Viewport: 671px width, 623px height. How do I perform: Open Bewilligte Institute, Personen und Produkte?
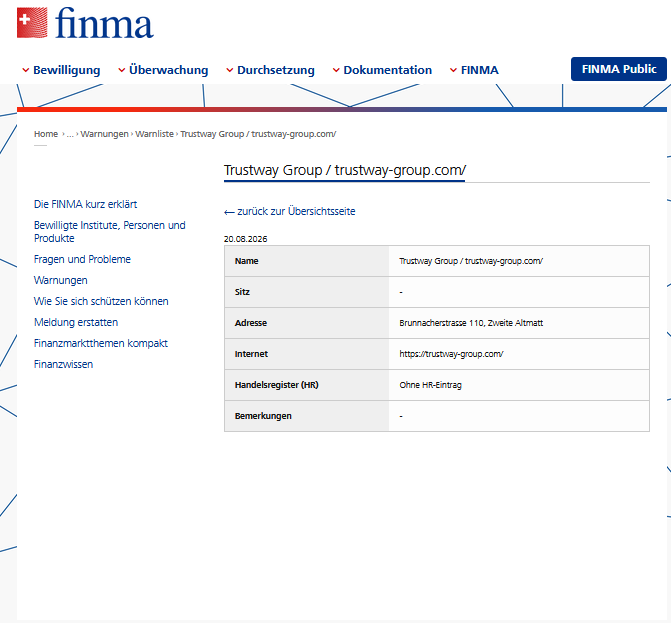click(110, 231)
